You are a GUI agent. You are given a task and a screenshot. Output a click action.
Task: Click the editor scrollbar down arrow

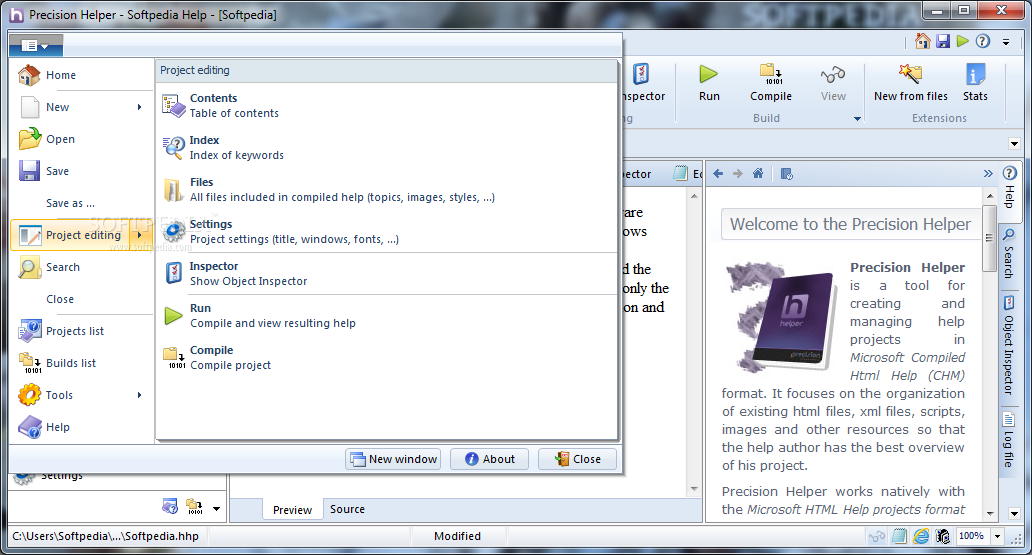(694, 489)
